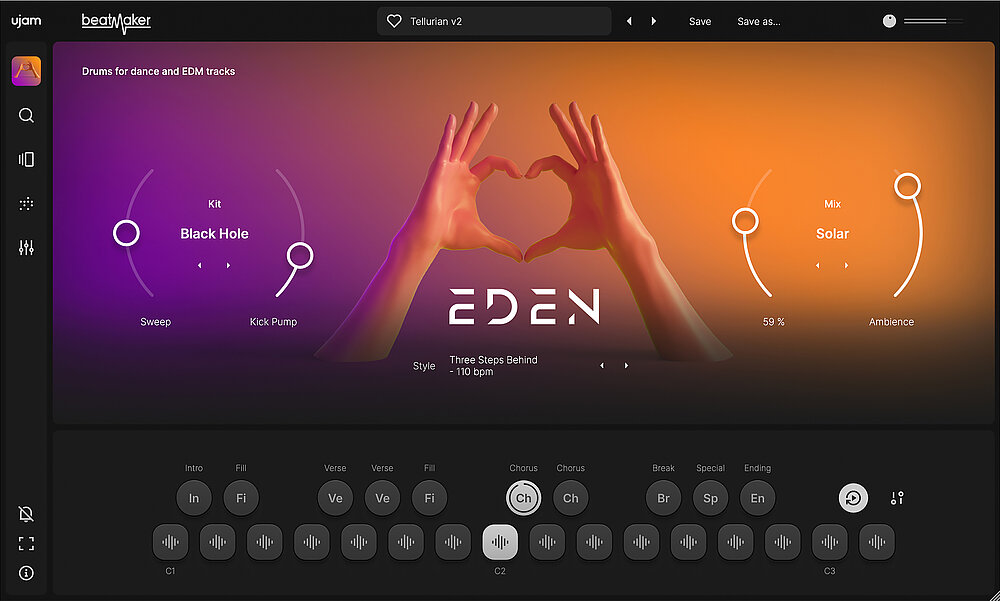Trigger the second drum pad right of C2
Image resolution: width=1000 pixels, height=601 pixels.
[x=594, y=542]
